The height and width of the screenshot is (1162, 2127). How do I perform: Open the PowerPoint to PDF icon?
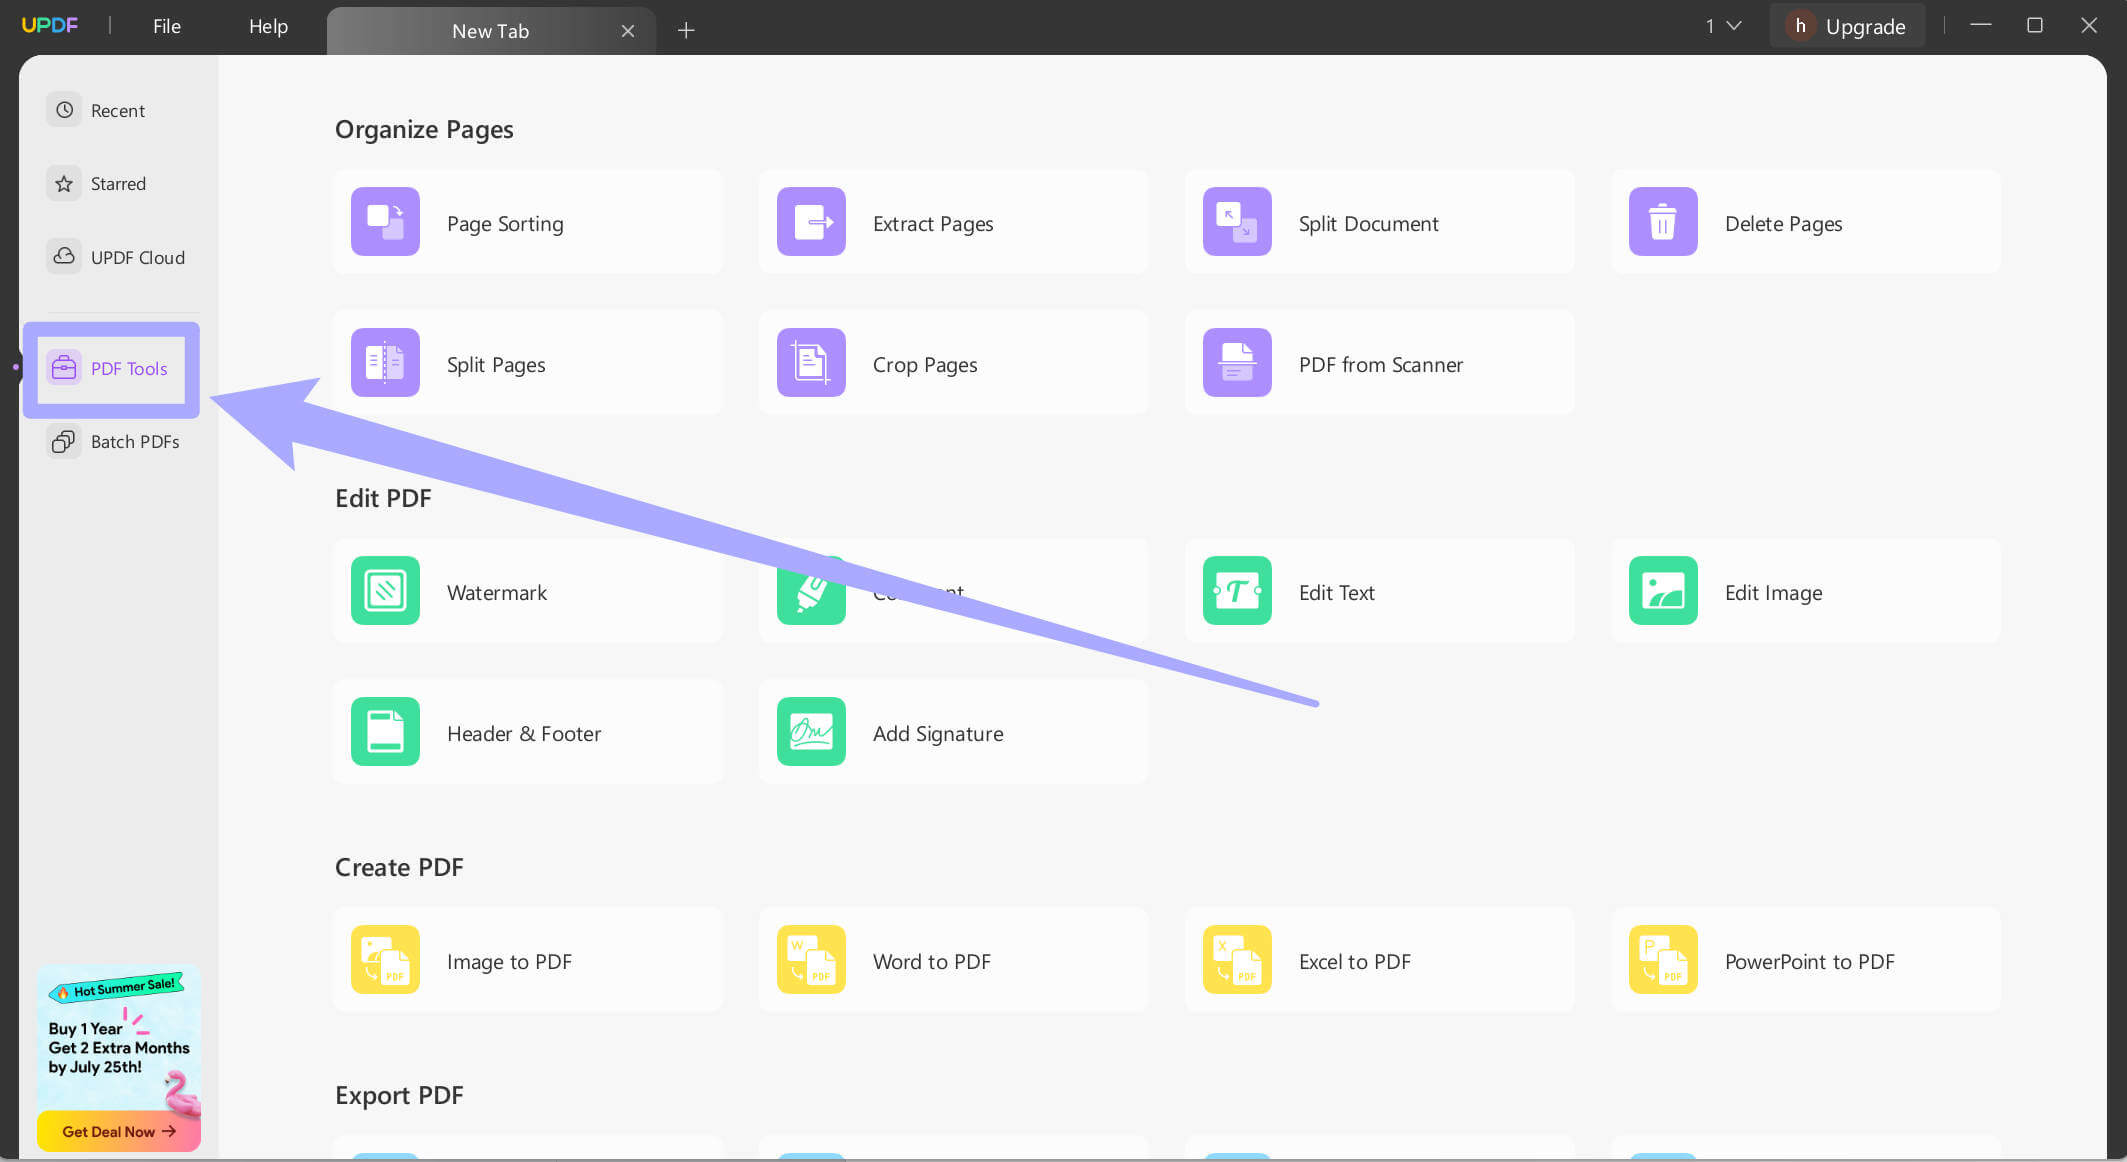pos(1663,959)
